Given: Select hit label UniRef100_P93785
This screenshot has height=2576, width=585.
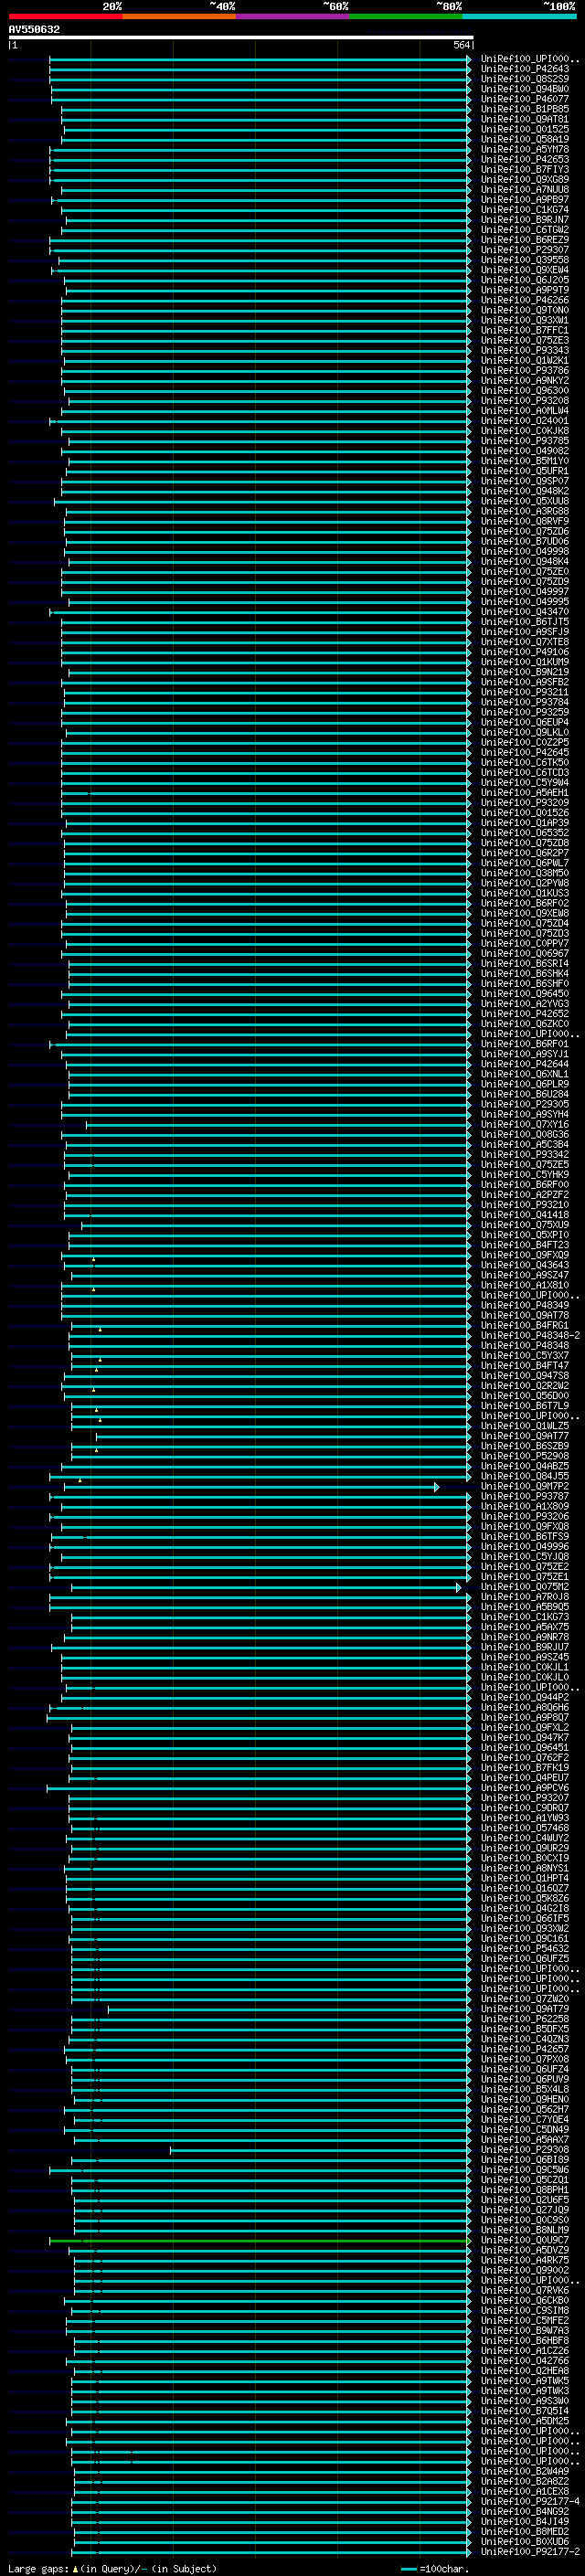Looking at the screenshot, I should 525,441.
